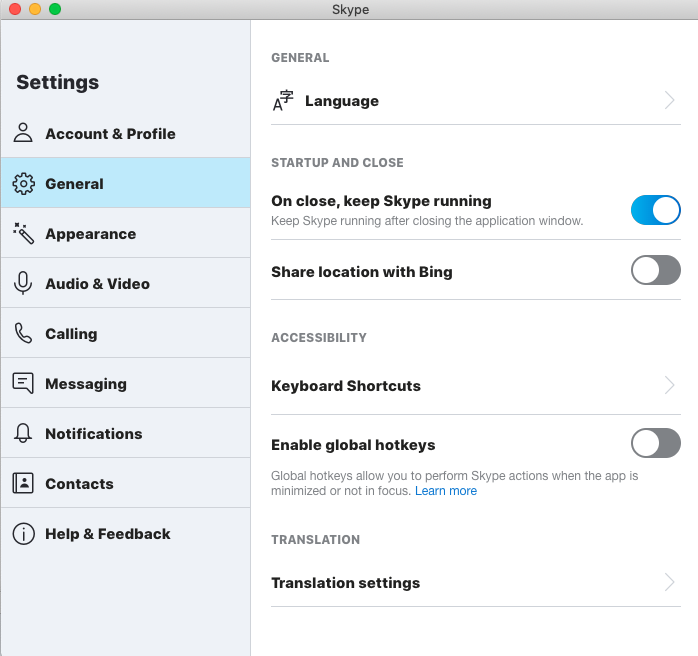Select the General settings section

pyautogui.click(x=126, y=183)
